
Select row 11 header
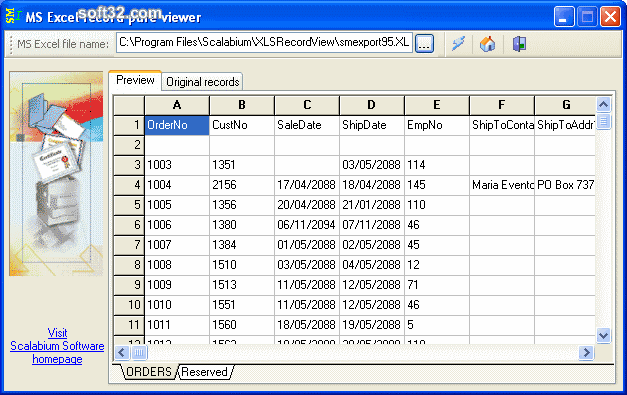coord(129,325)
